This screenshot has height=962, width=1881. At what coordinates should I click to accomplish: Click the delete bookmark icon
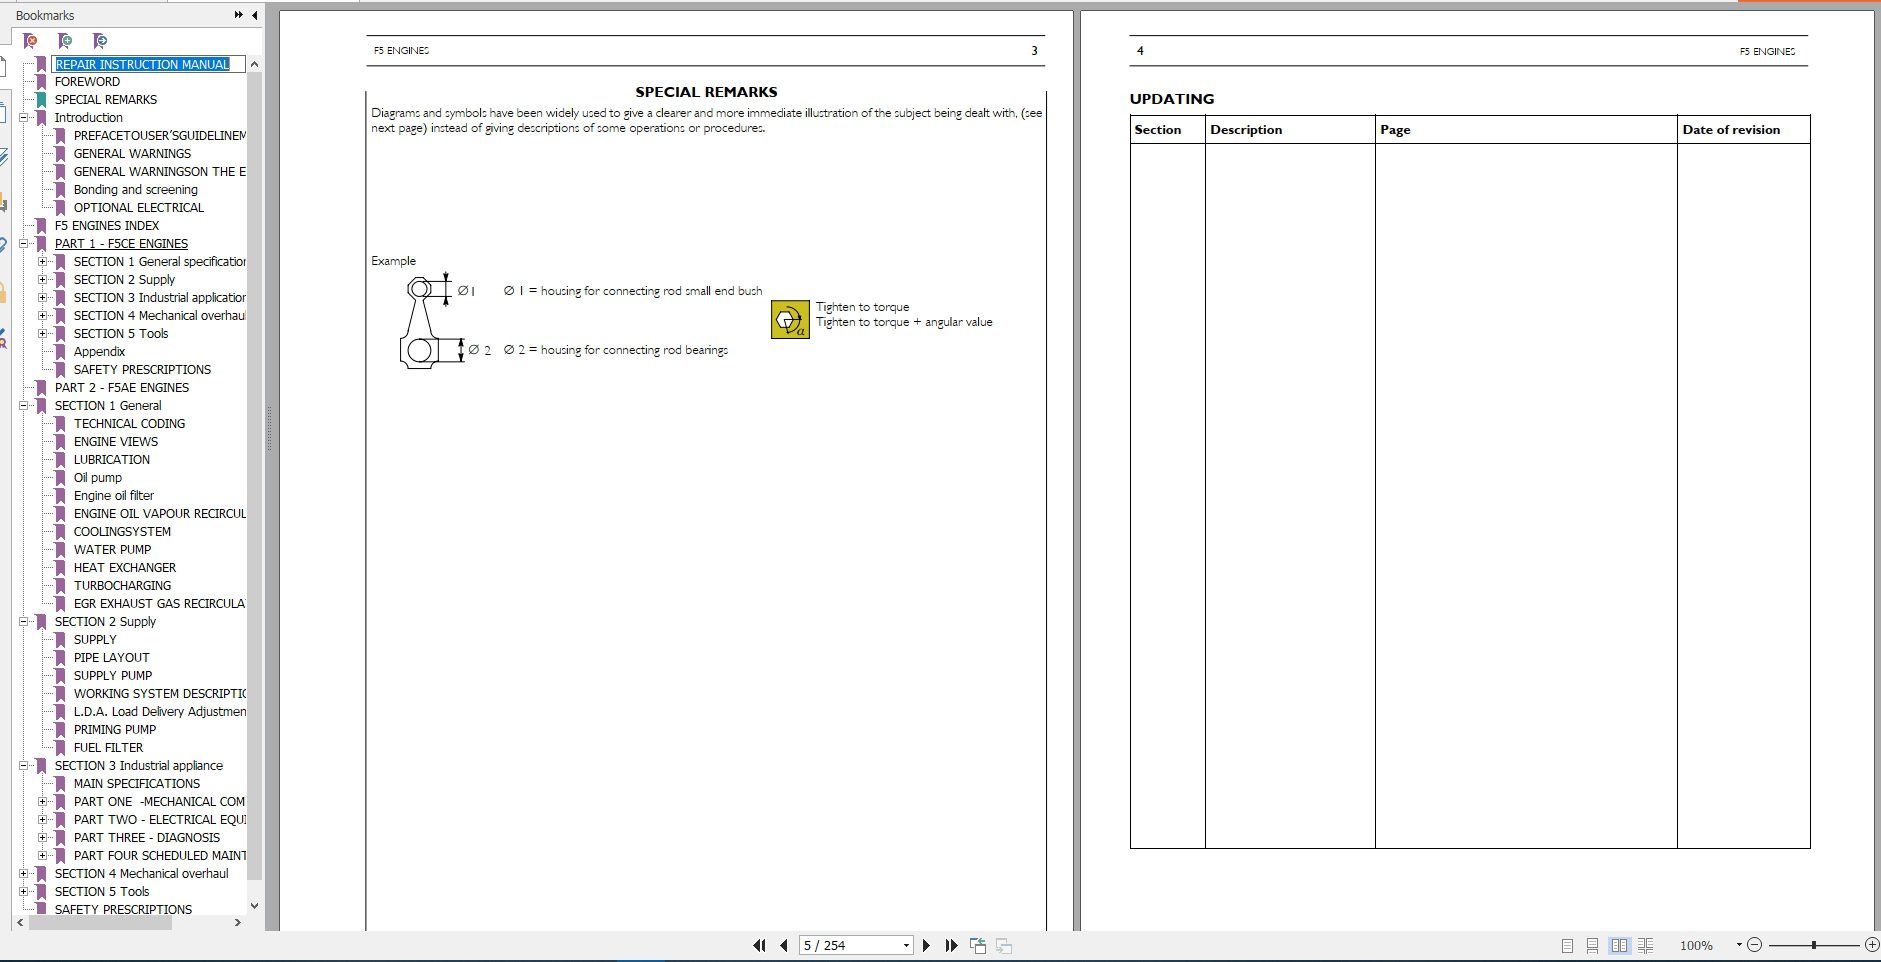click(x=31, y=41)
